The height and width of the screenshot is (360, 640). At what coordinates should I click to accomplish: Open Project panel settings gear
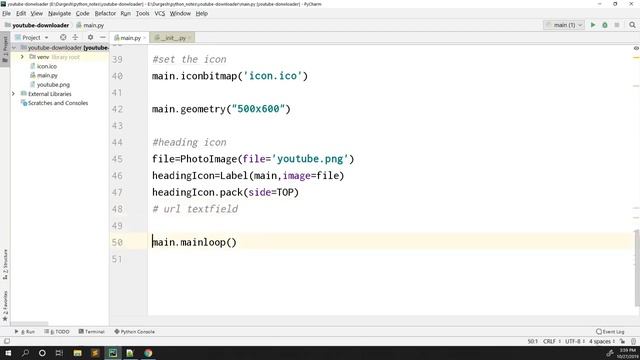(x=90, y=37)
